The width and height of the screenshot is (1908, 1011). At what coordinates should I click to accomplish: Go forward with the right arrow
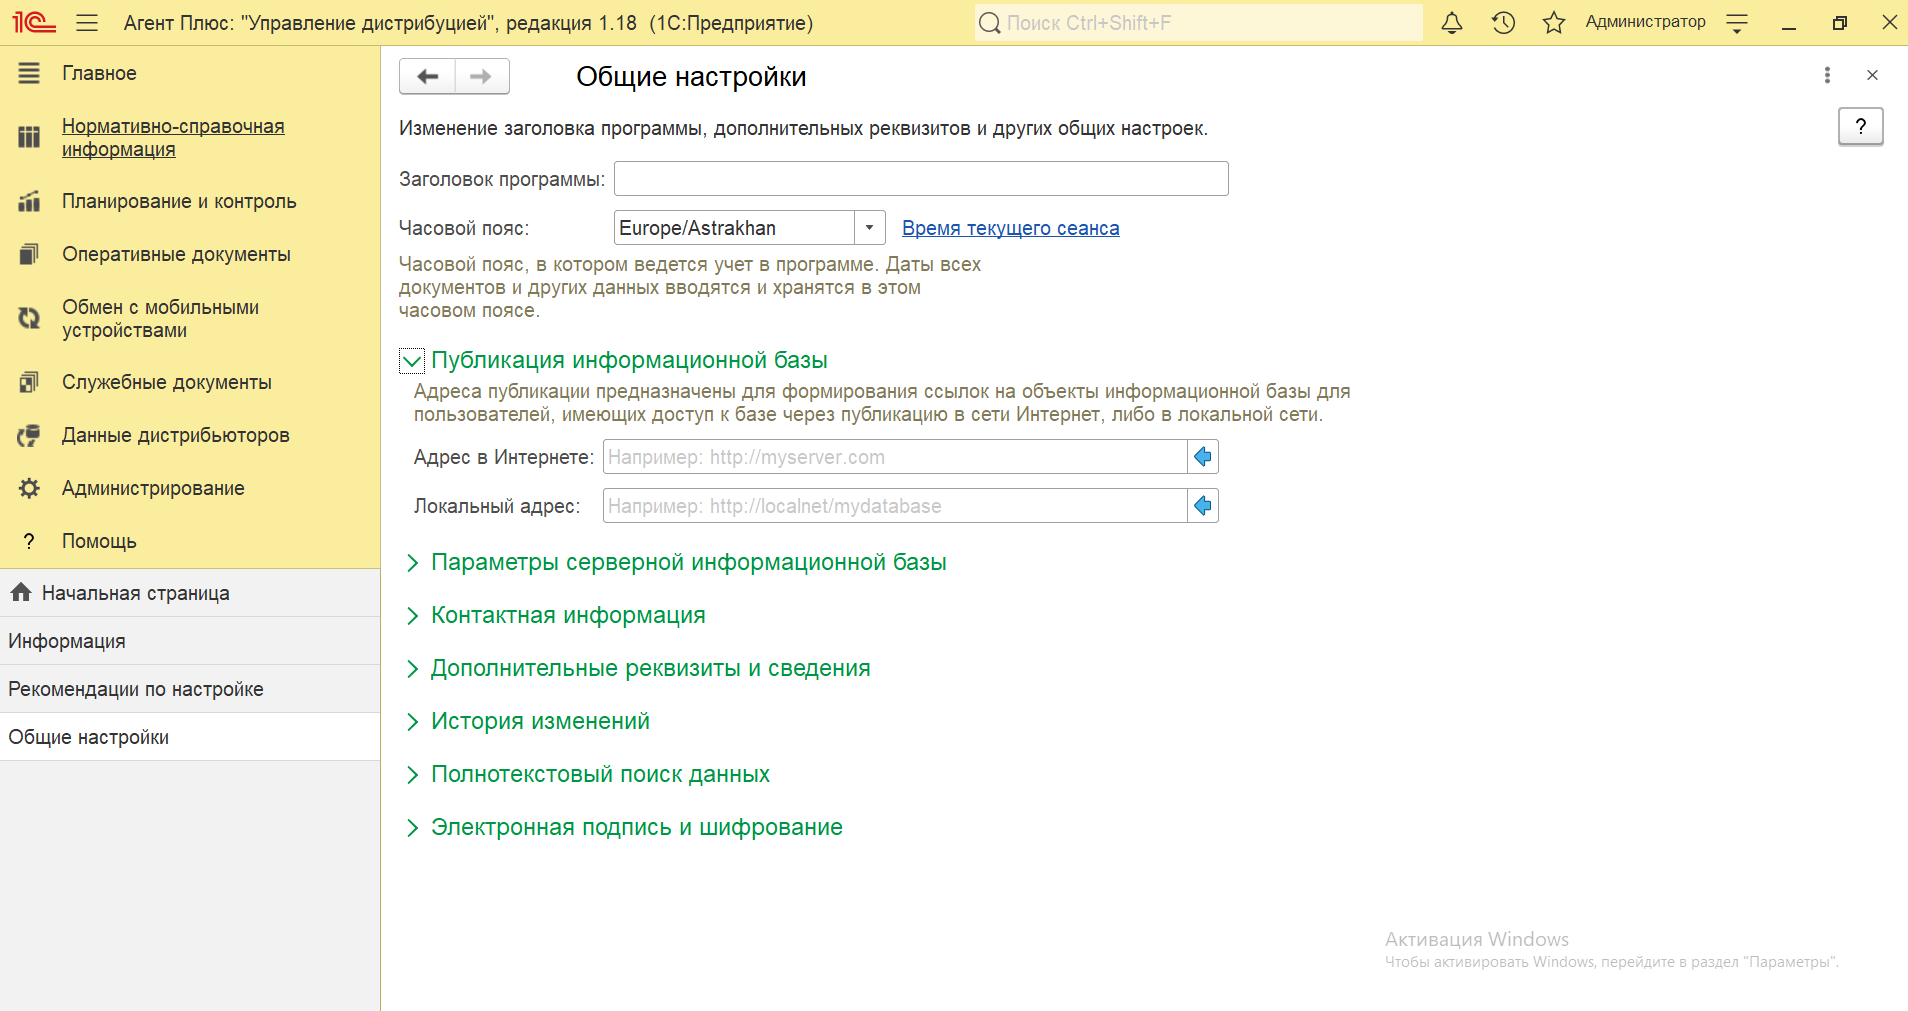tap(482, 76)
